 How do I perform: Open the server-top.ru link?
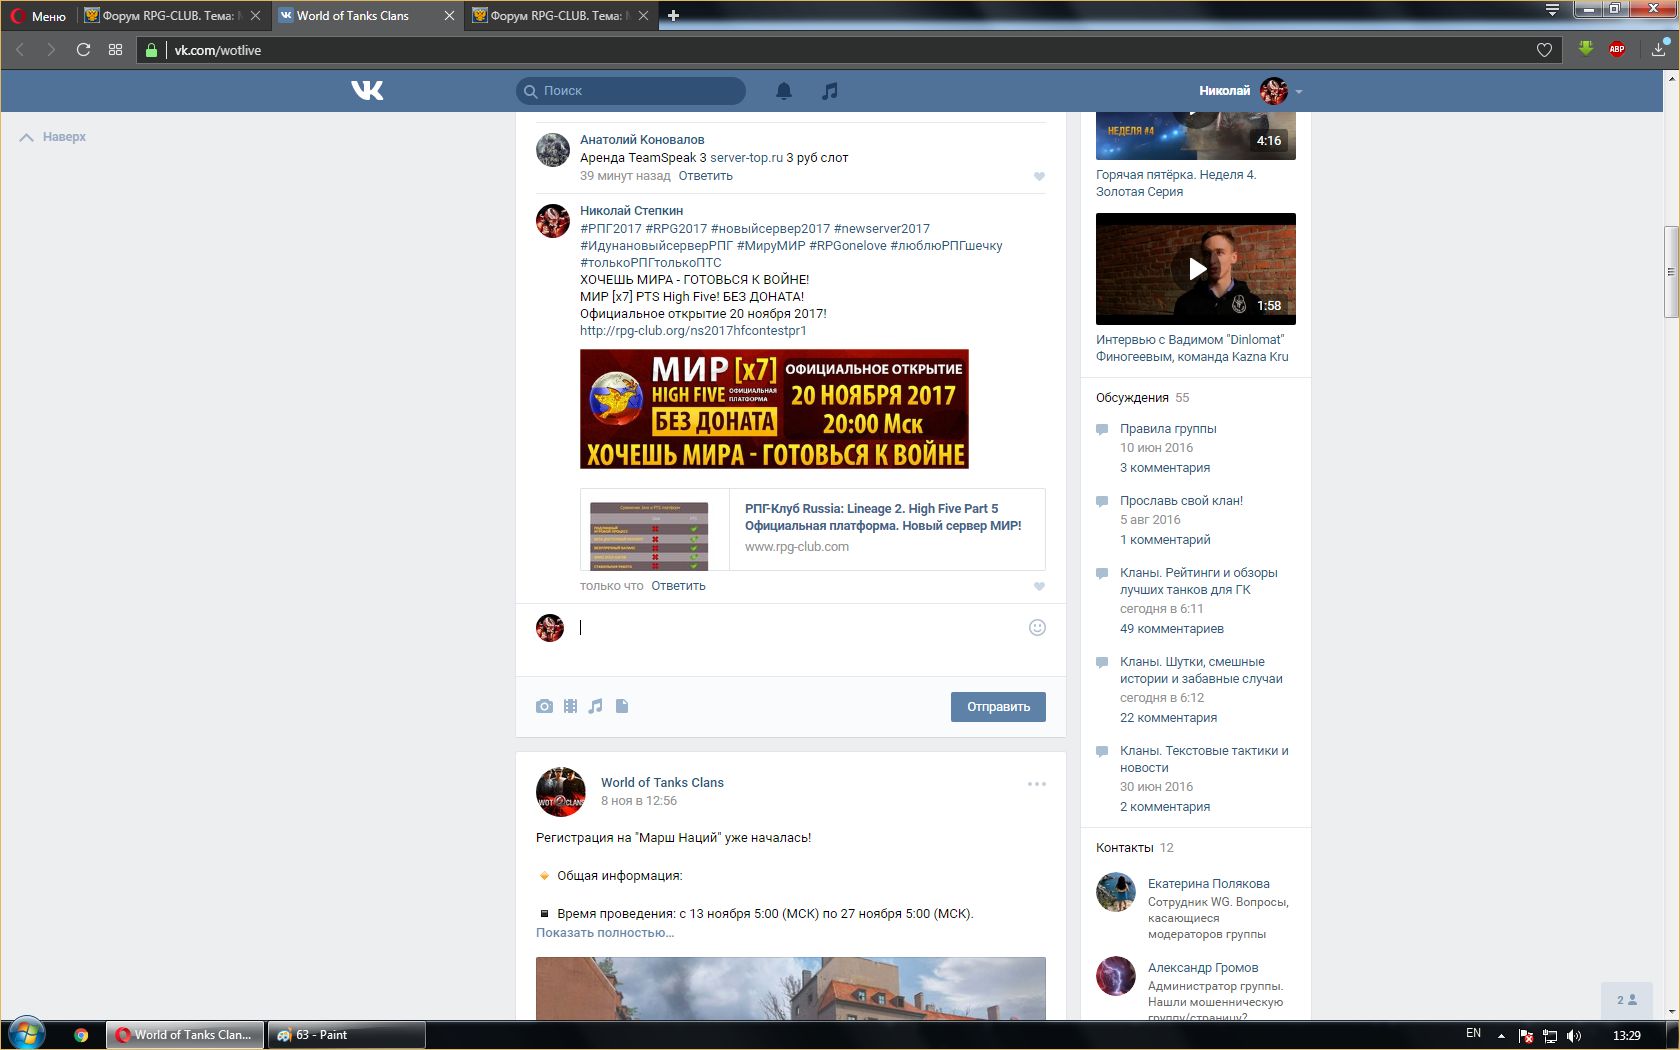tap(746, 158)
